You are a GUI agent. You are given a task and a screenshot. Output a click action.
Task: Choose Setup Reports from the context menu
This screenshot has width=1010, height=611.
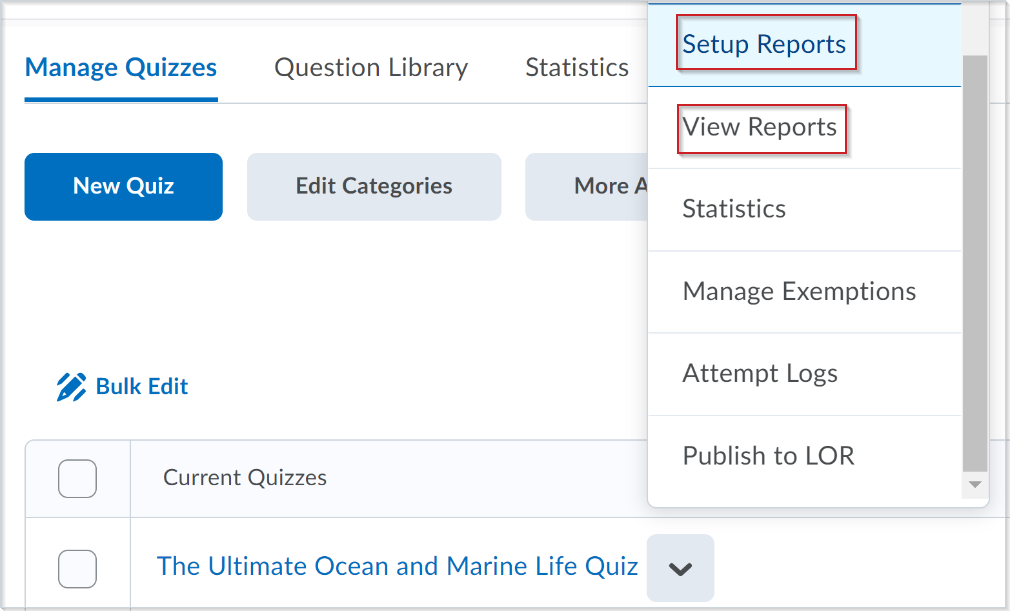coord(764,45)
